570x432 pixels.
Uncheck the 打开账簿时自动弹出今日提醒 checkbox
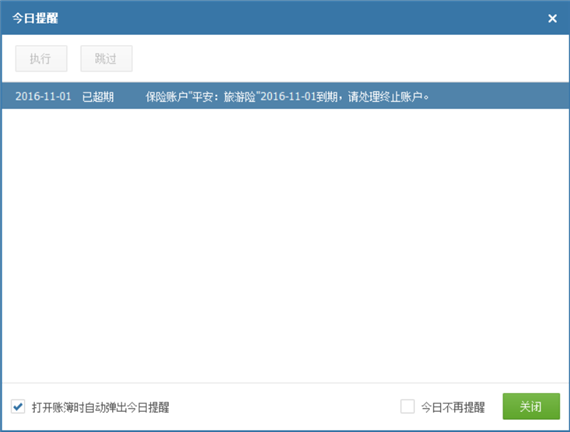click(x=18, y=407)
